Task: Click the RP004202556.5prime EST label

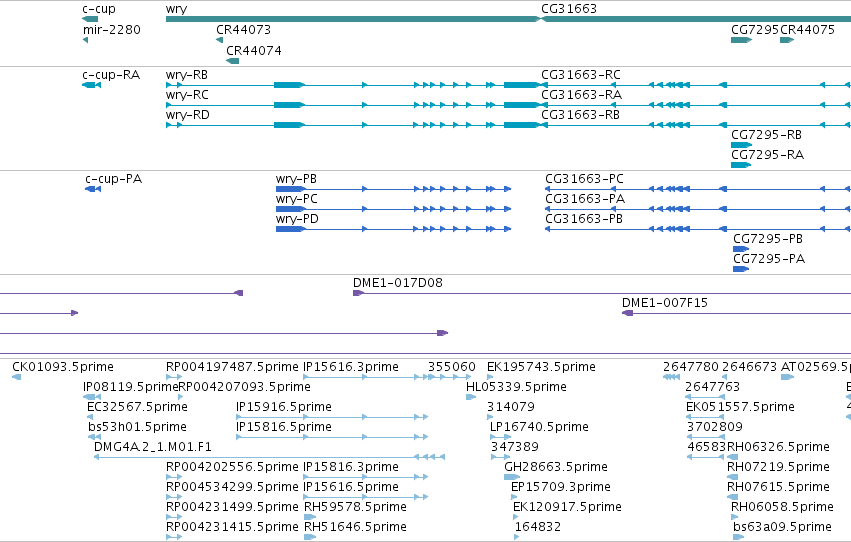Action: pyautogui.click(x=232, y=467)
